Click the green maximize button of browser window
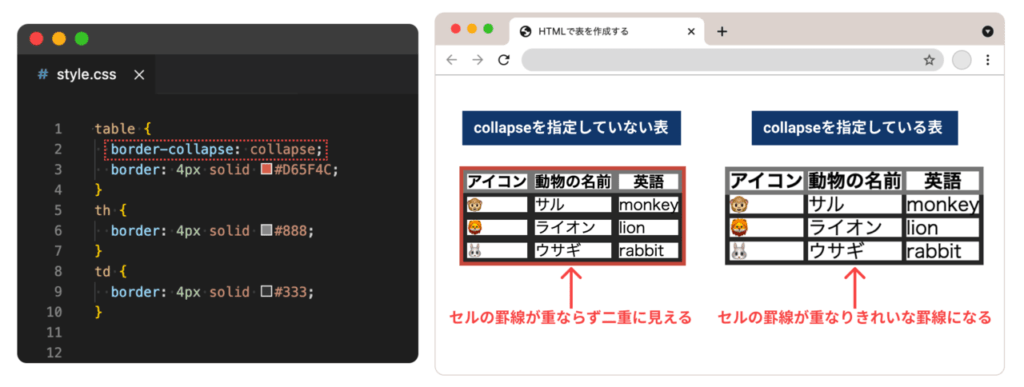The image size is (1024, 387). pos(488,29)
